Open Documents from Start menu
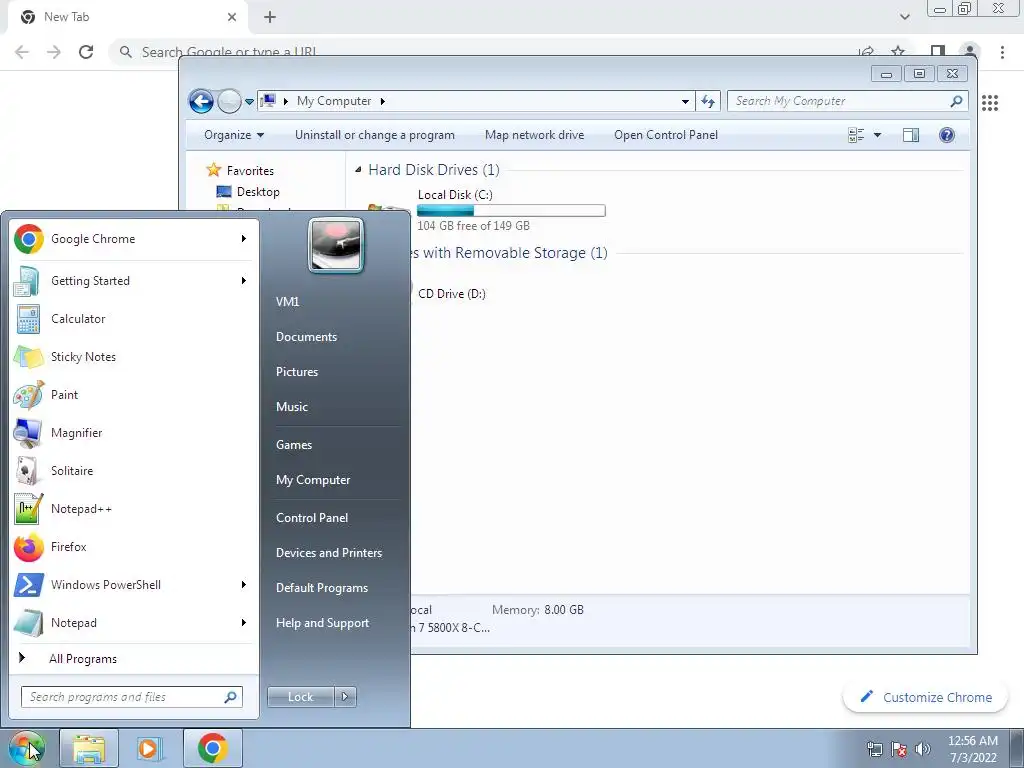 click(334, 337)
